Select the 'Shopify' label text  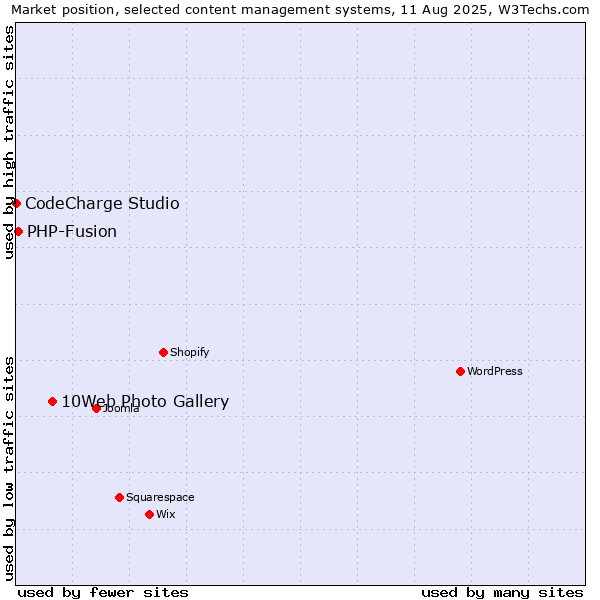pos(189,352)
